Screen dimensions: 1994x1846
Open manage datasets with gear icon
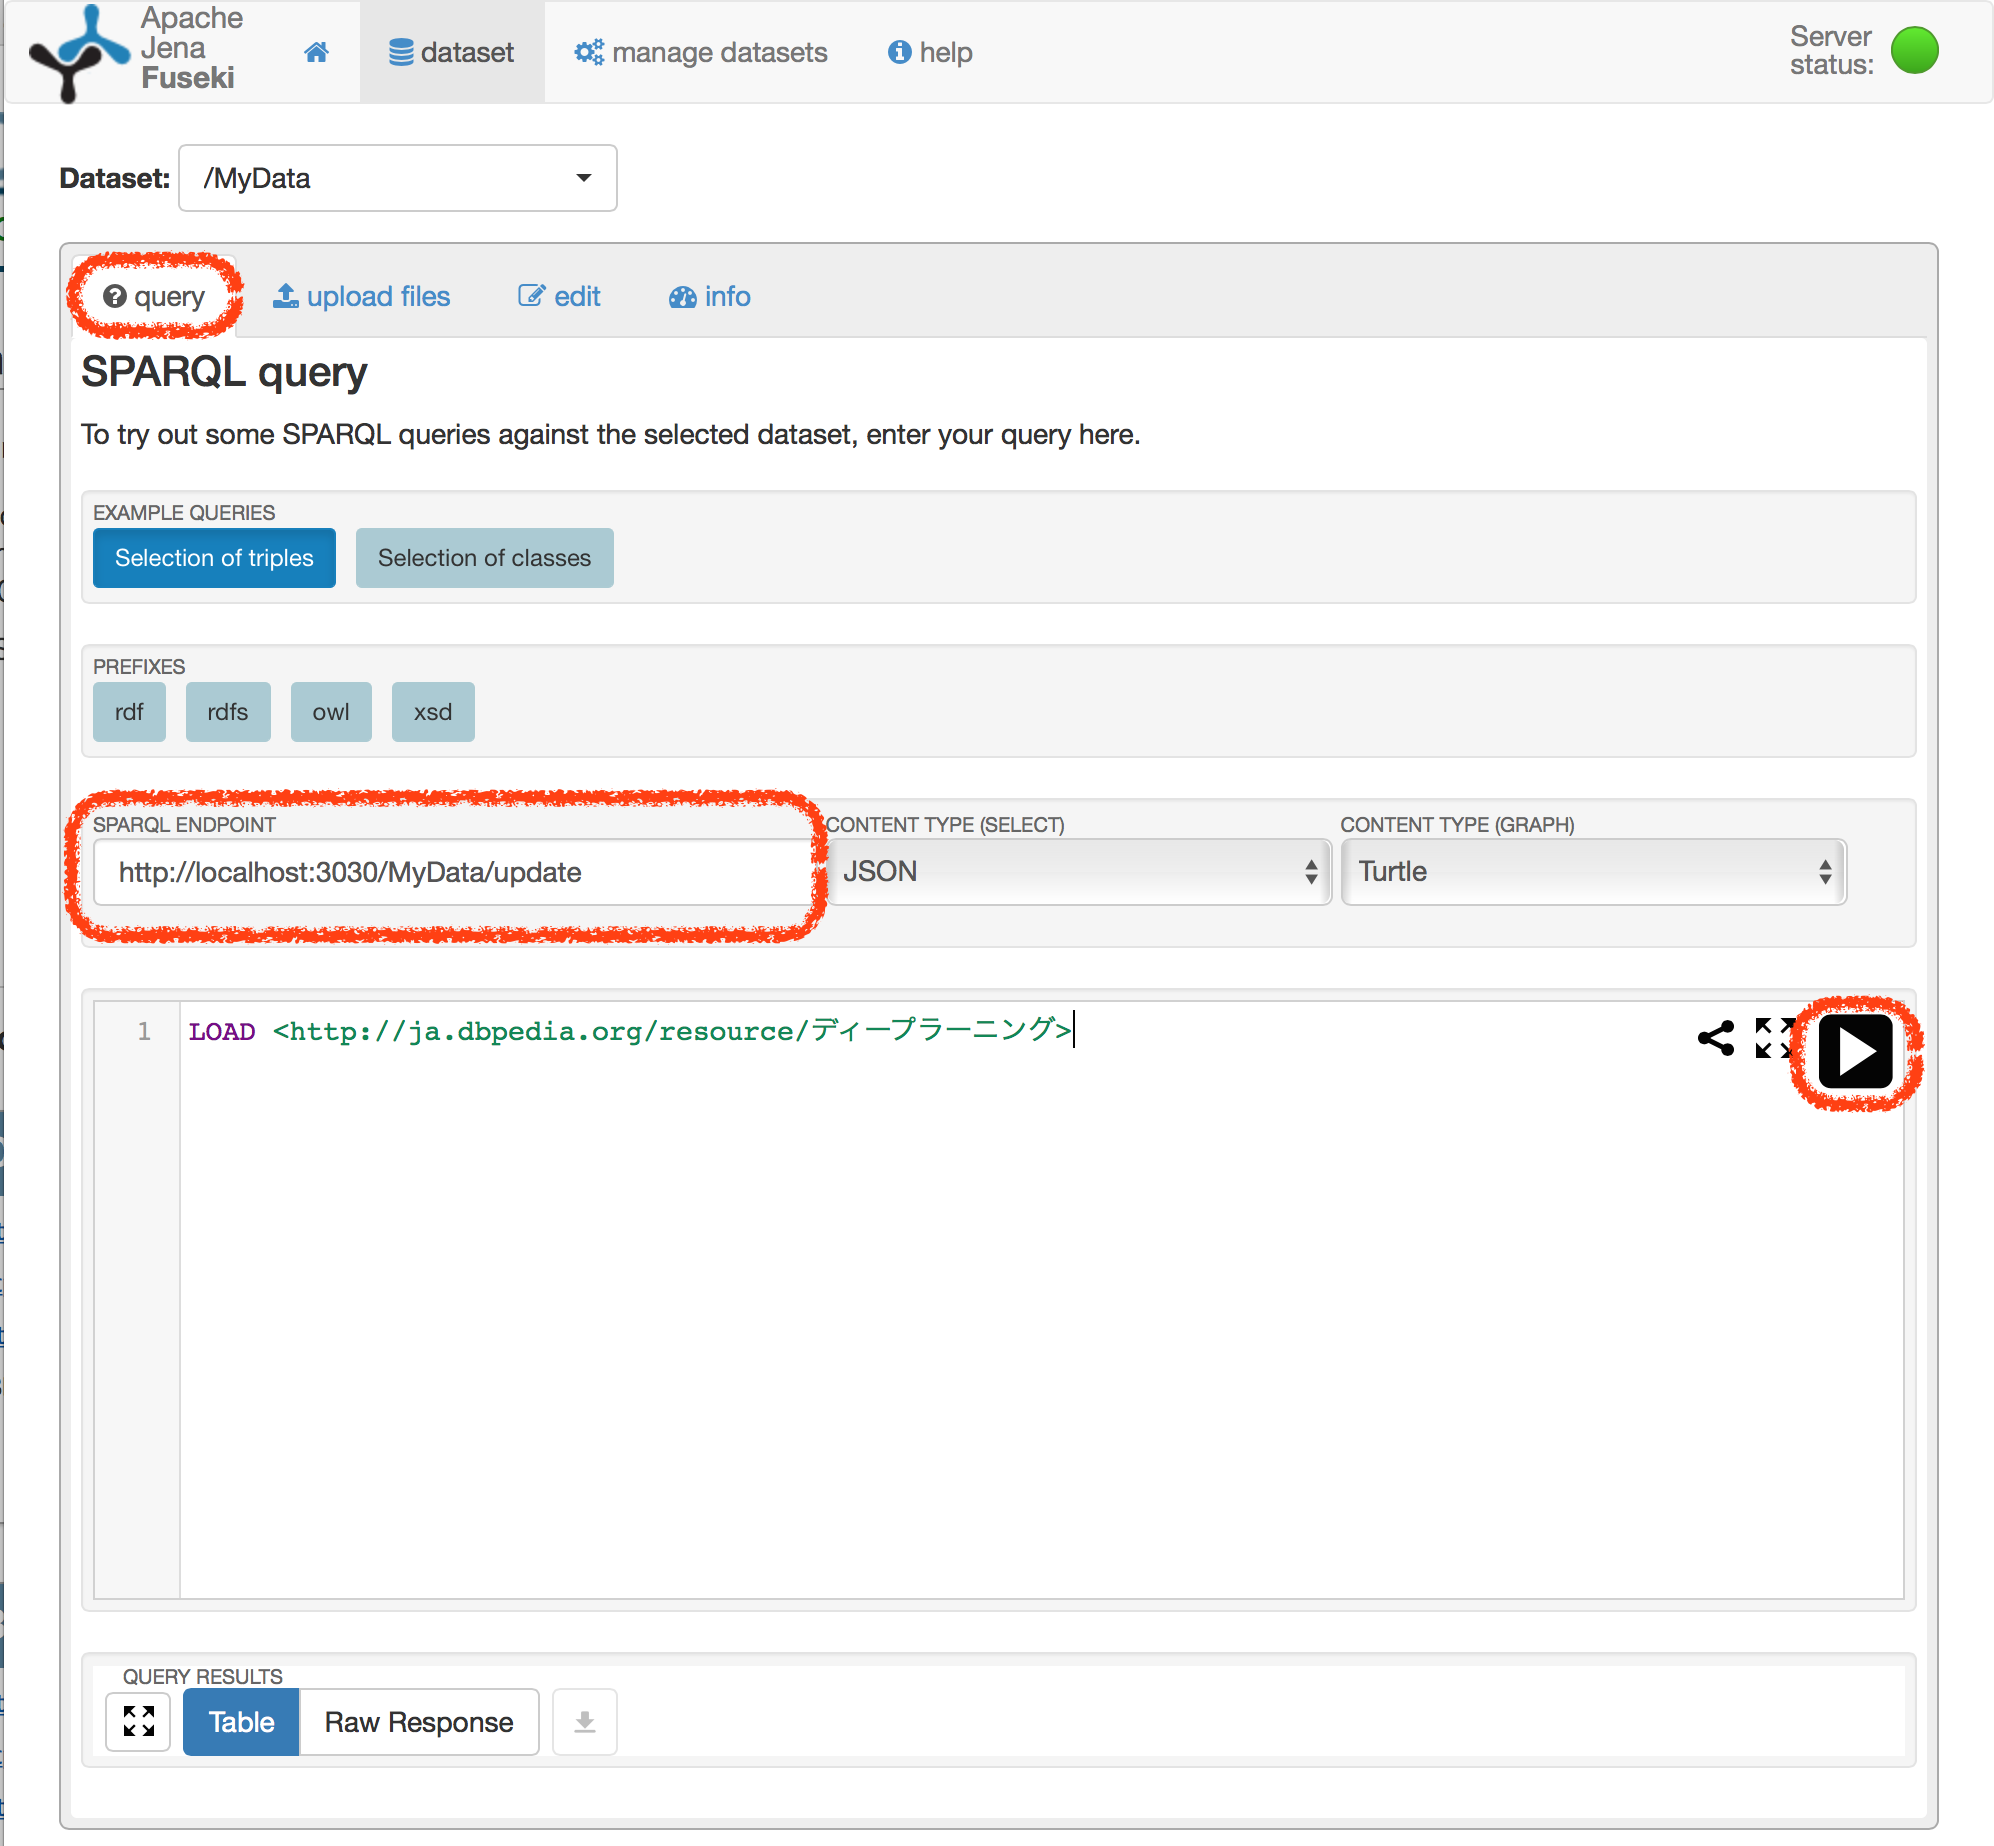pyautogui.click(x=701, y=52)
